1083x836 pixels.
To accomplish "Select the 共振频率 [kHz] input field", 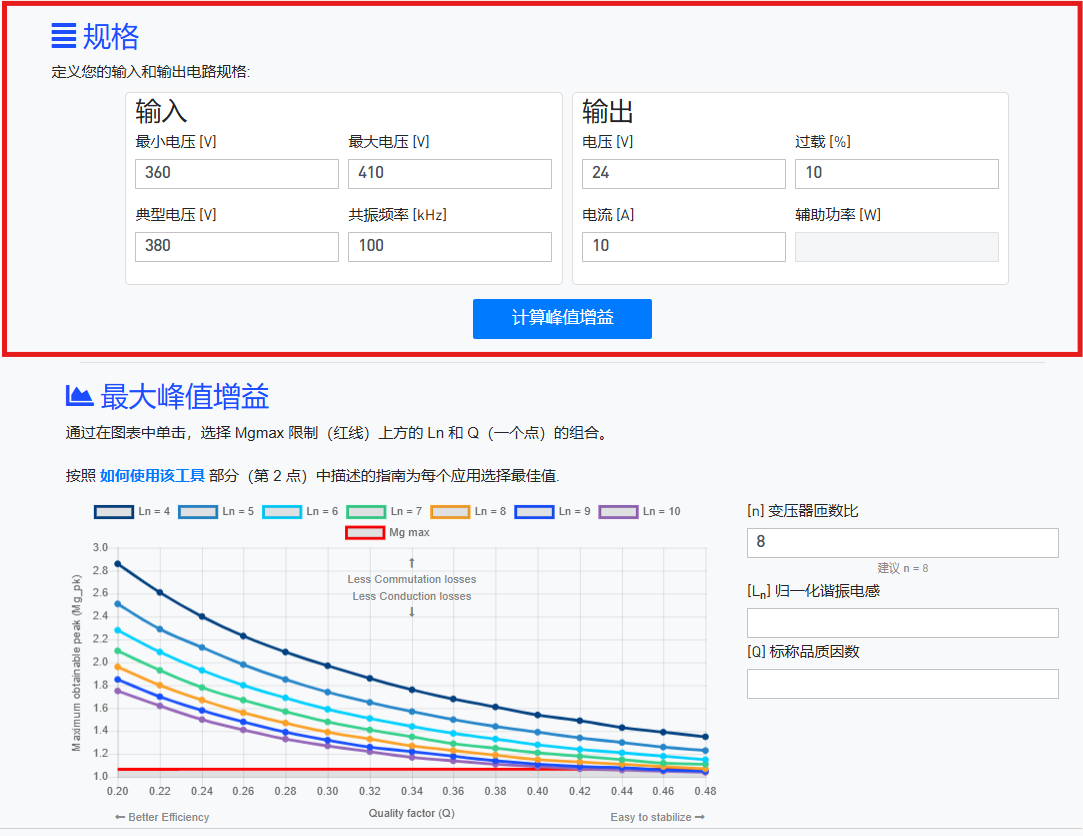I will pyautogui.click(x=450, y=247).
